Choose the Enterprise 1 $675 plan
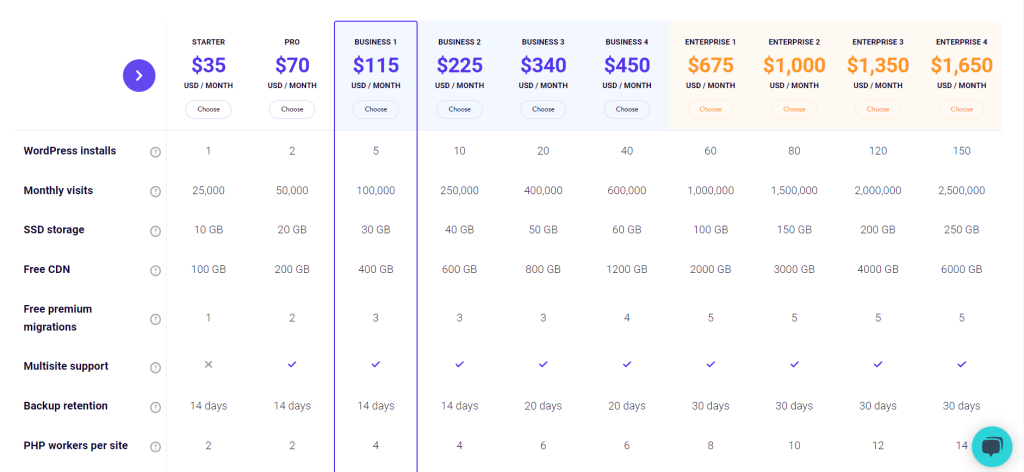Viewport: 1024px width, 472px height. tap(711, 110)
